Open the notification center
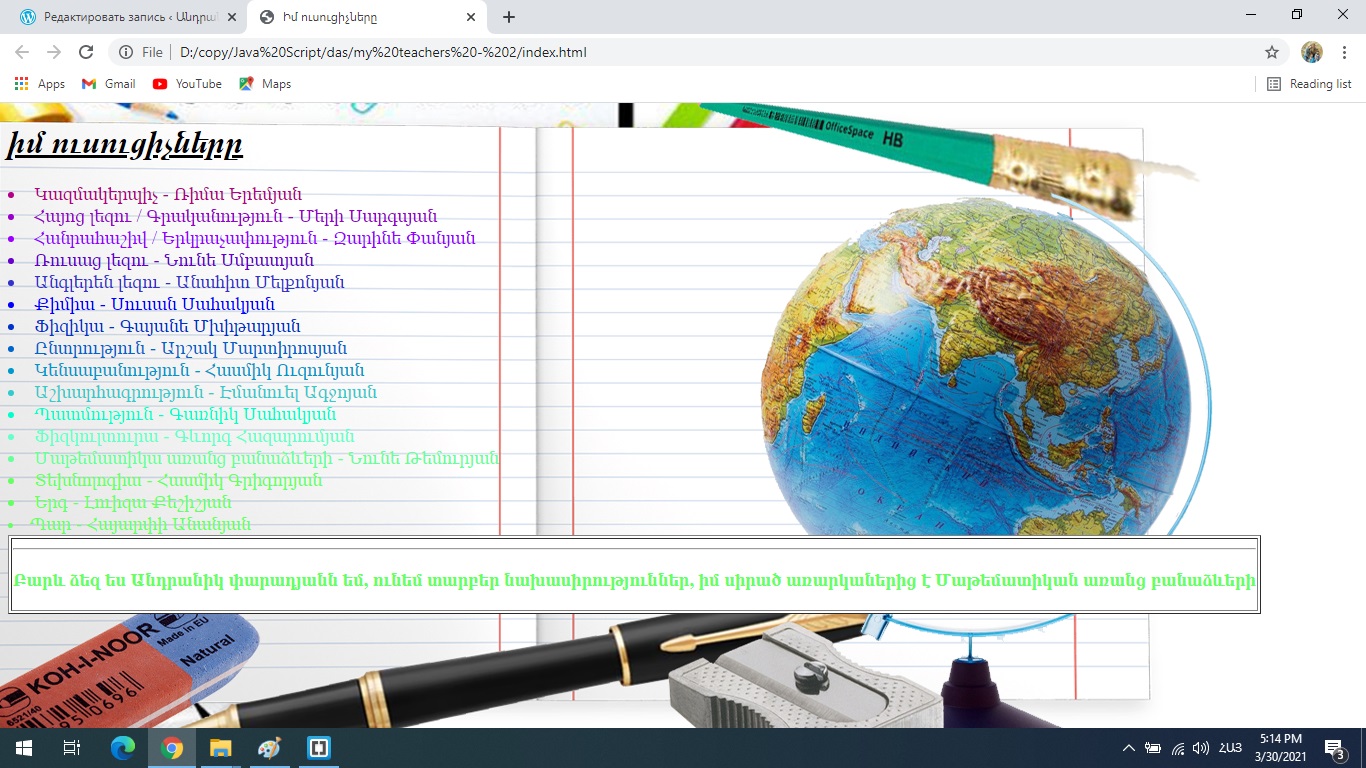The image size is (1366, 768). pos(1334,748)
